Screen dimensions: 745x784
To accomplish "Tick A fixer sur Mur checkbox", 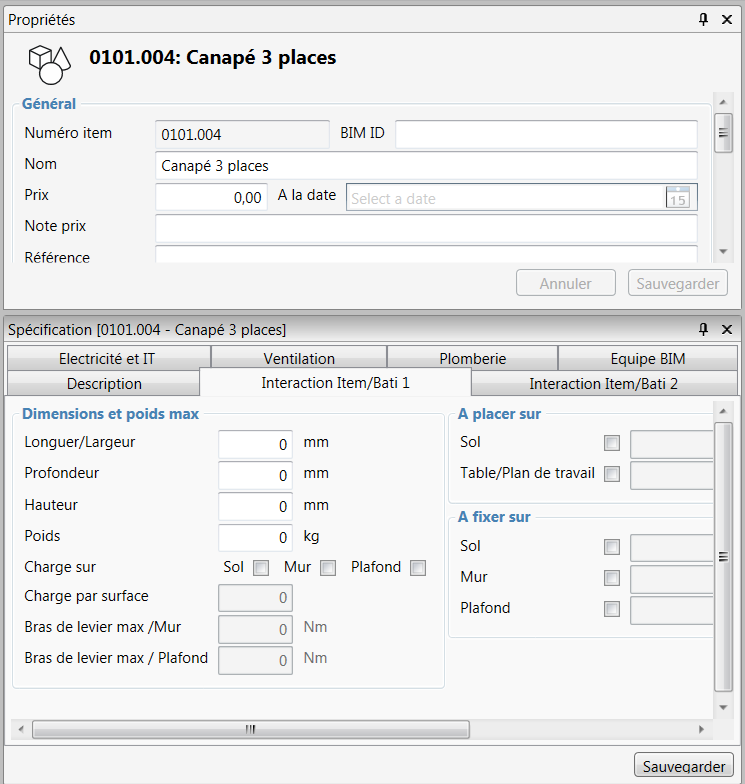I will point(612,578).
